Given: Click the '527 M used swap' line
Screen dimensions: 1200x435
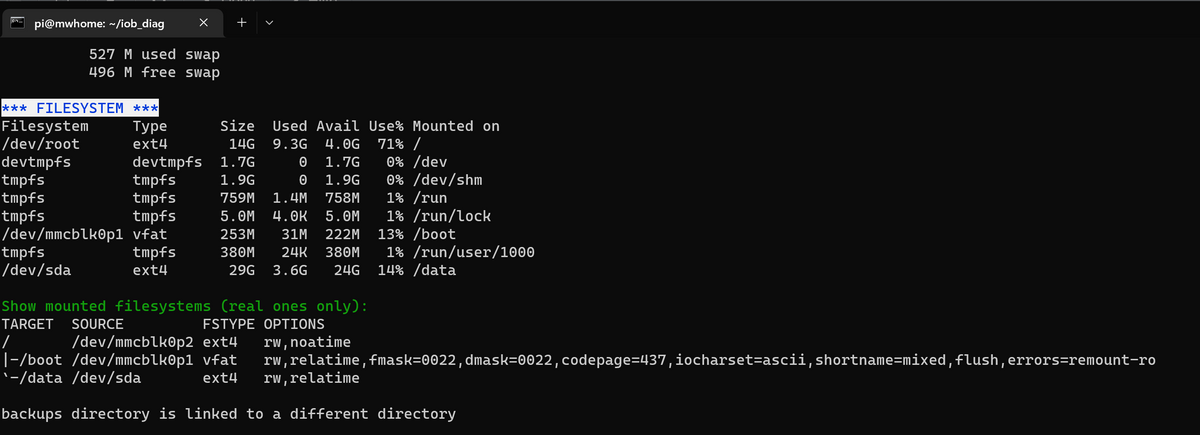Looking at the screenshot, I should (154, 54).
